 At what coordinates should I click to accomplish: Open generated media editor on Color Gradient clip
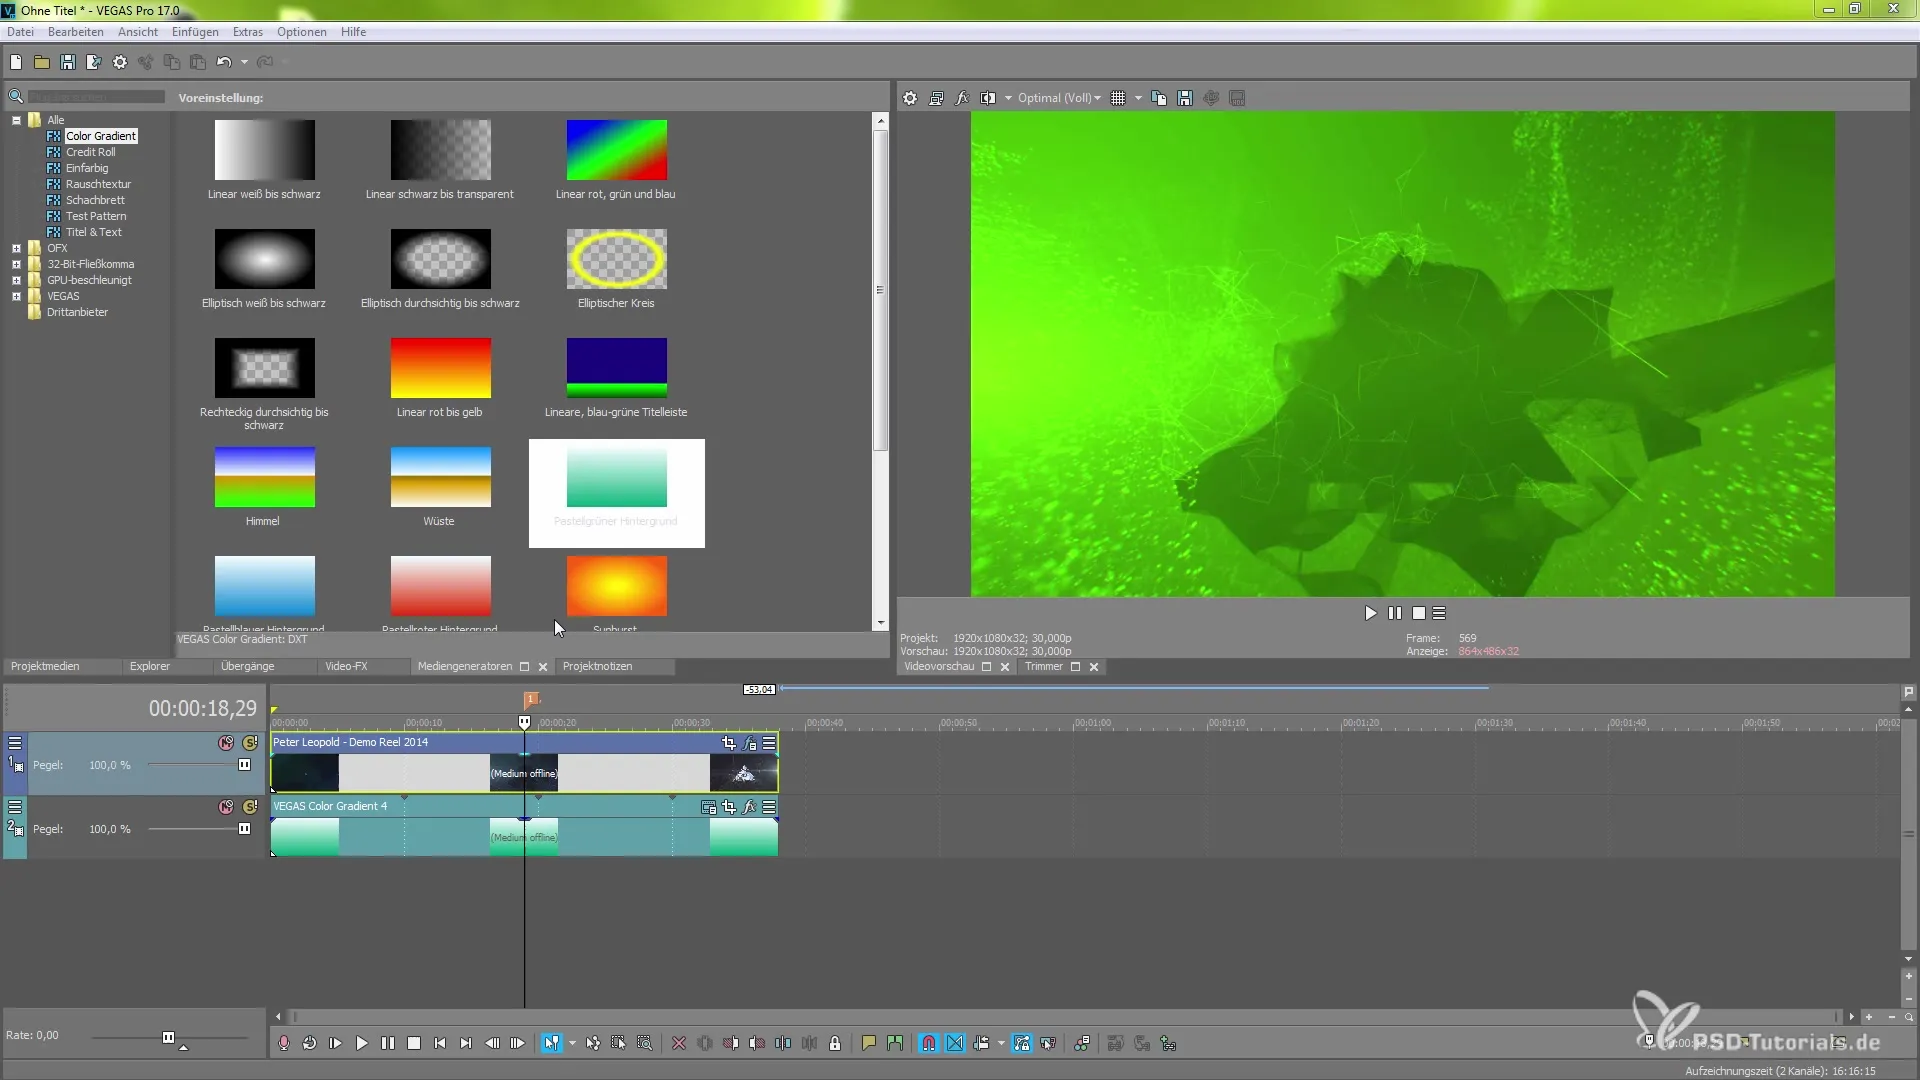[709, 807]
